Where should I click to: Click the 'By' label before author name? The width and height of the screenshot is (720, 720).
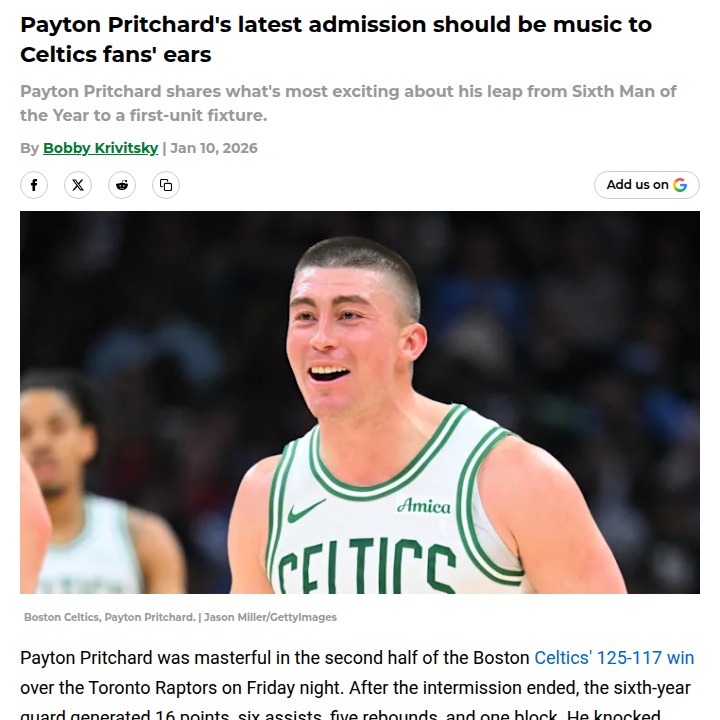pos(29,148)
